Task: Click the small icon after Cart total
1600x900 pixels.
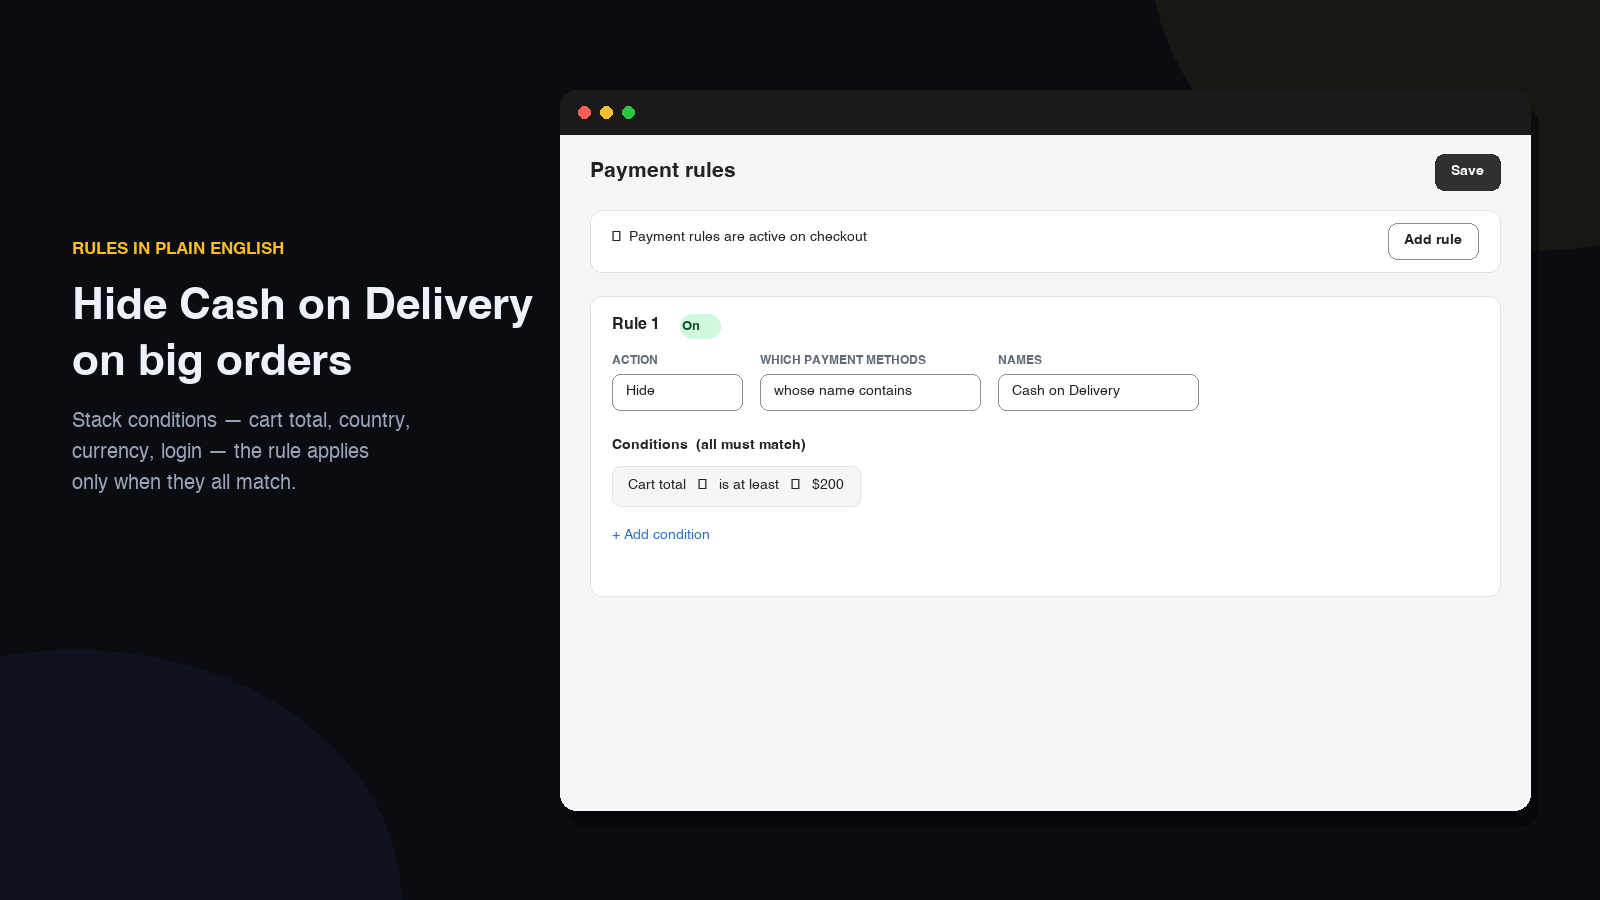Action: point(702,485)
